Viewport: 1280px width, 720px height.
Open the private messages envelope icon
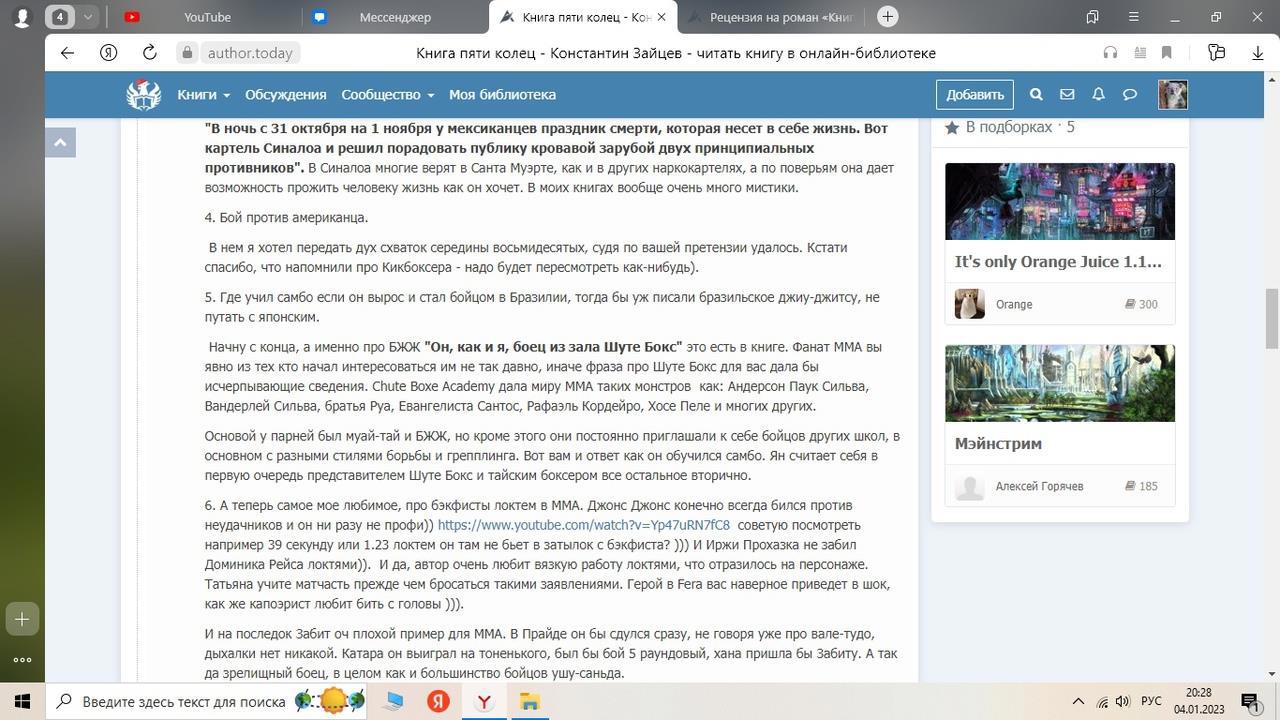tap(1067, 94)
